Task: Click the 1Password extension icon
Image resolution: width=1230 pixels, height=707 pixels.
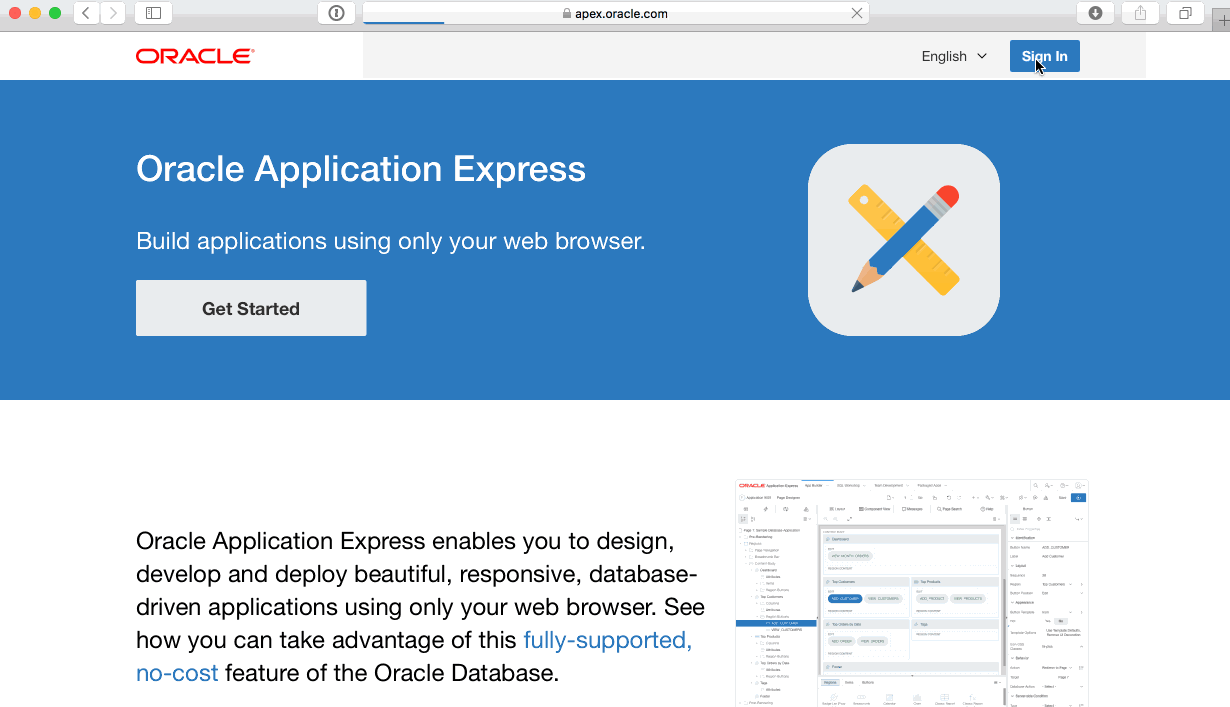Action: click(x=334, y=13)
